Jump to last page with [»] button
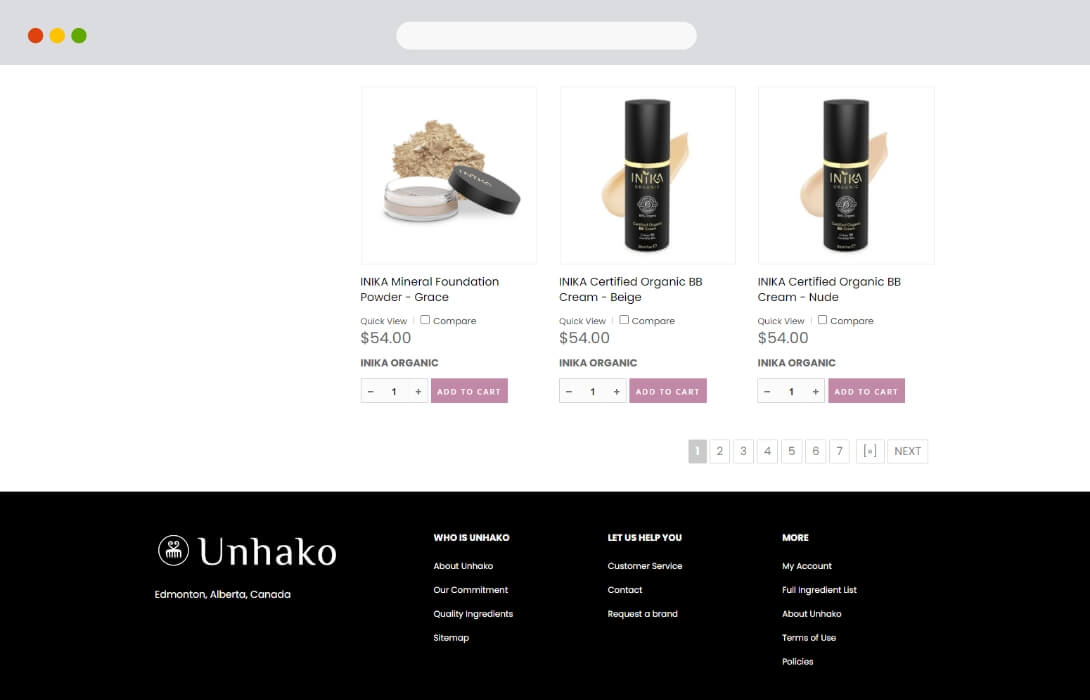This screenshot has width=1090, height=700. (870, 451)
